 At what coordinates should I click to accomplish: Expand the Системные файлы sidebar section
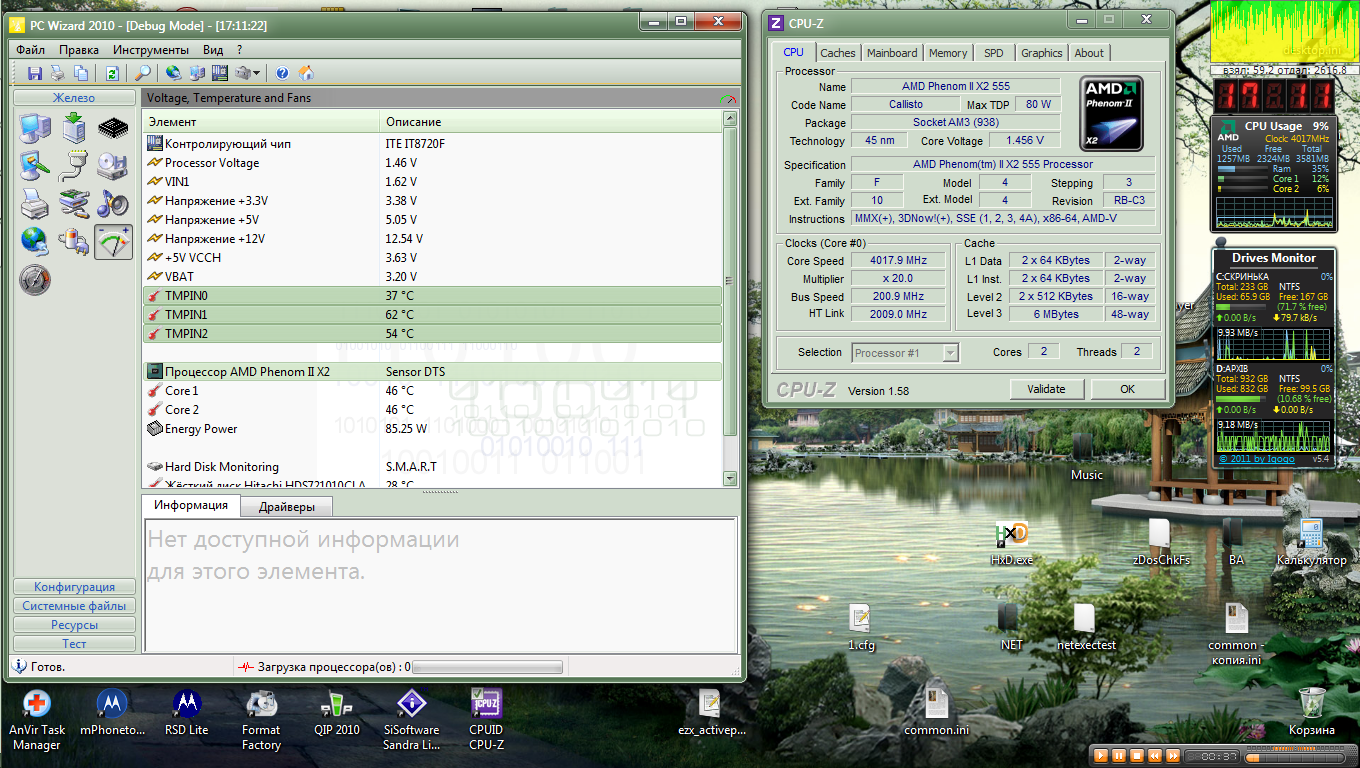pos(74,606)
